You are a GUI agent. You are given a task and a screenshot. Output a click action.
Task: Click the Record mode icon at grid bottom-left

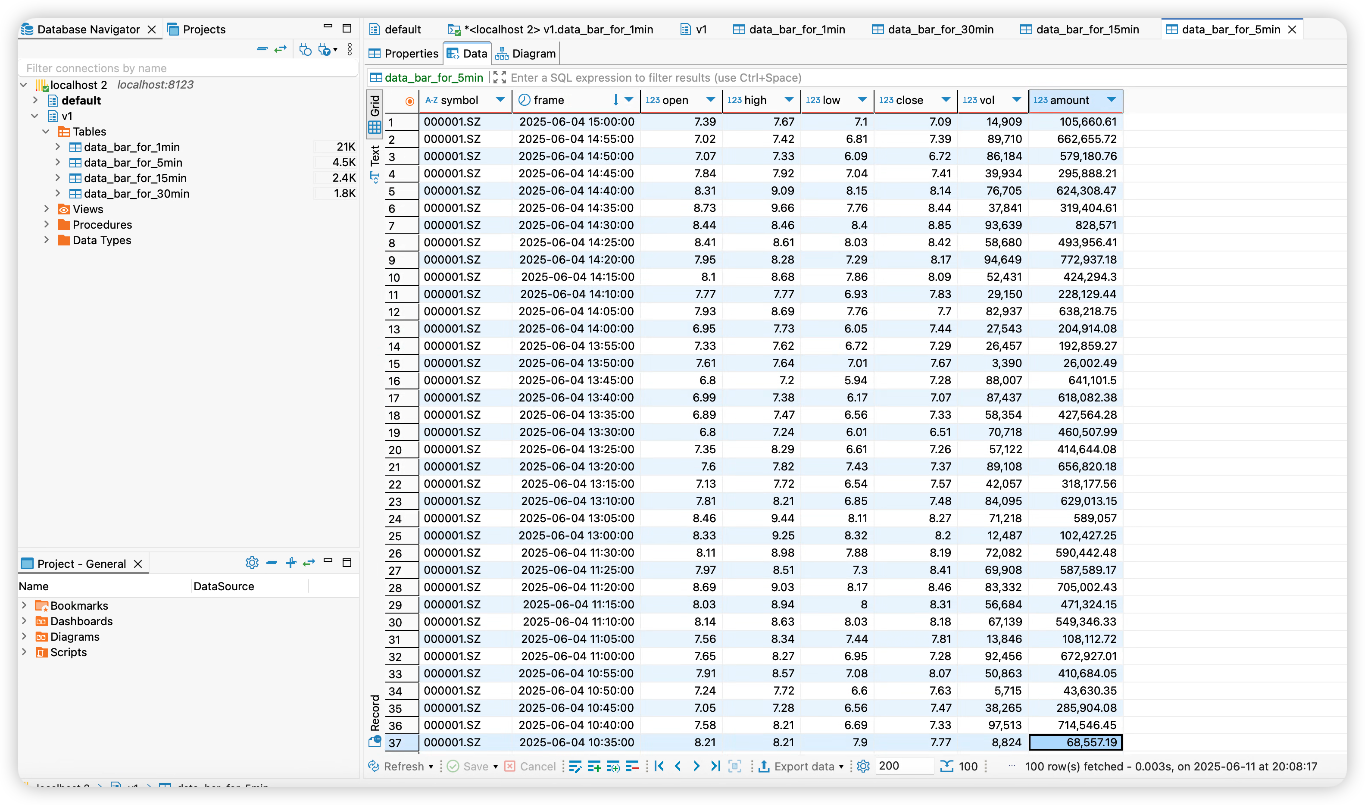tap(375, 742)
